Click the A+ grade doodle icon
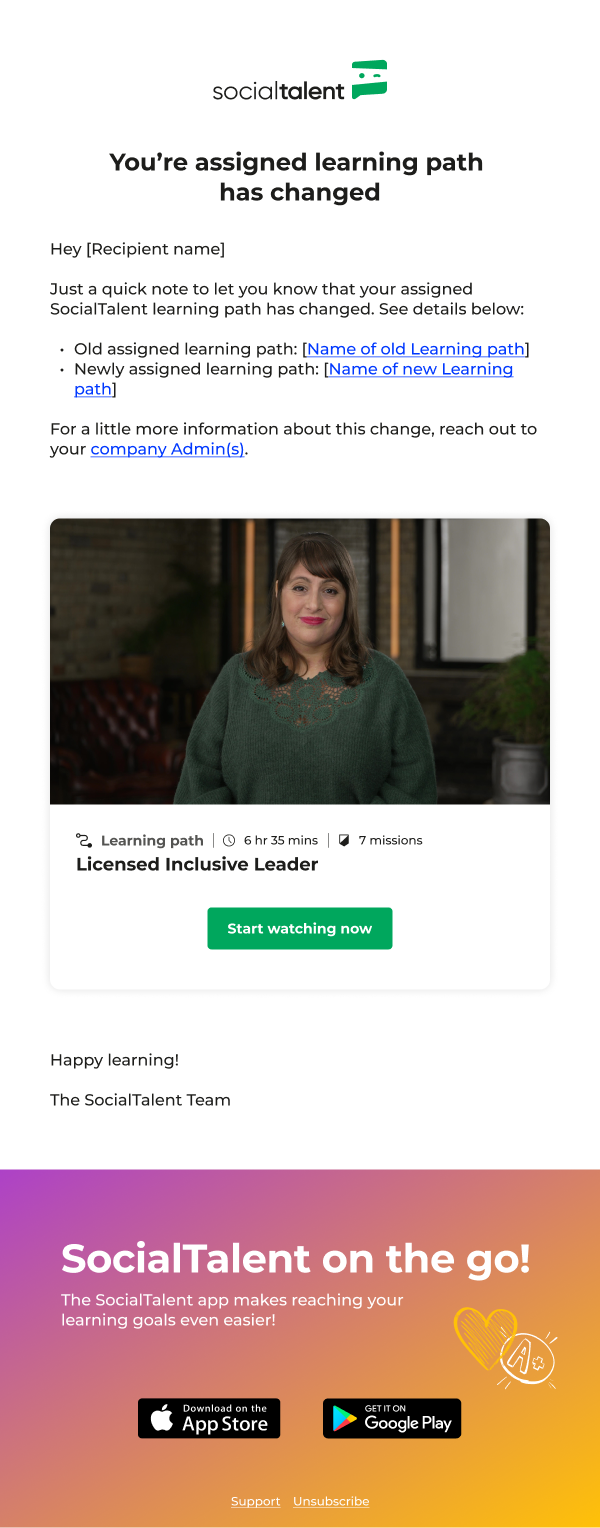Image resolution: width=600 pixels, height=1528 pixels. (x=529, y=1359)
